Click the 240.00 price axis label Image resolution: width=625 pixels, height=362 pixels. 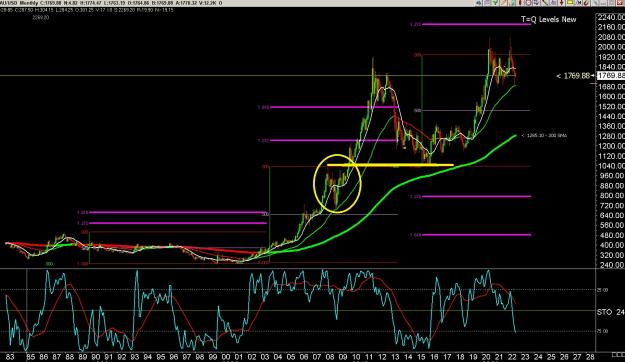pos(611,265)
